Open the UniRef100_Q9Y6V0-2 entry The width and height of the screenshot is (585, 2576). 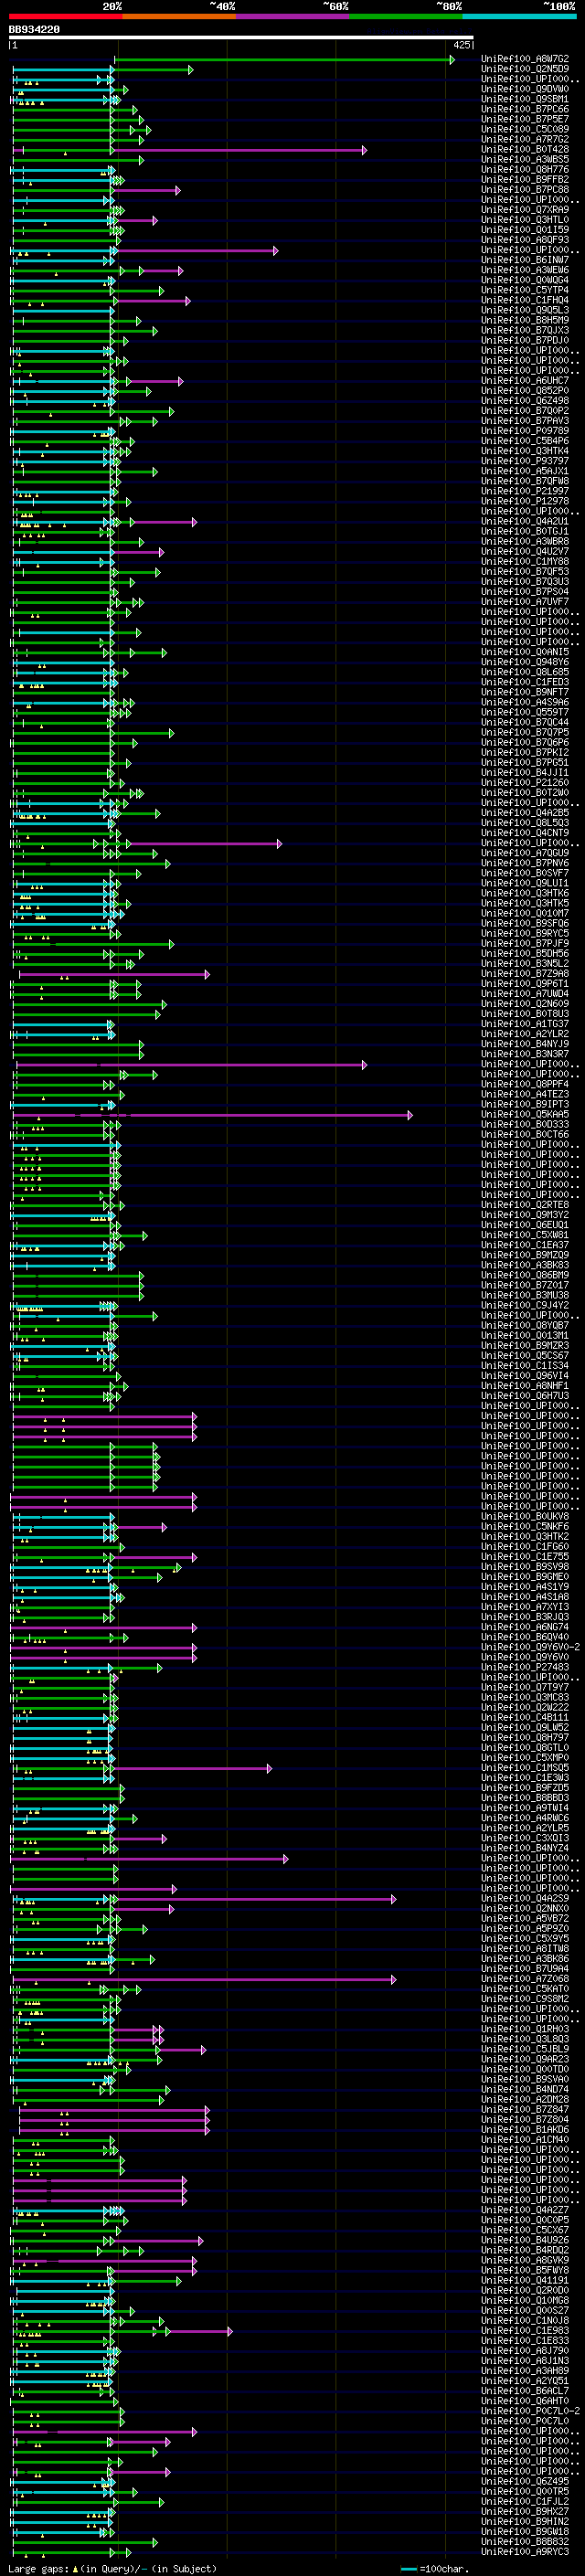(530, 1647)
